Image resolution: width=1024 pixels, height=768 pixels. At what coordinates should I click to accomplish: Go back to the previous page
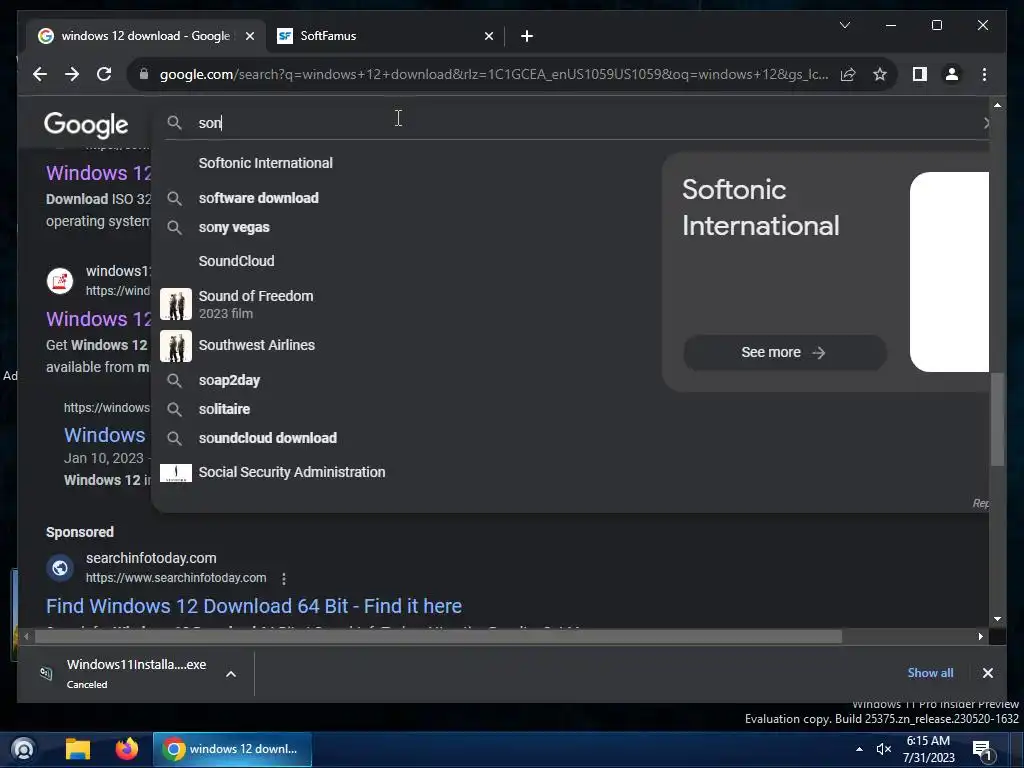click(x=40, y=74)
